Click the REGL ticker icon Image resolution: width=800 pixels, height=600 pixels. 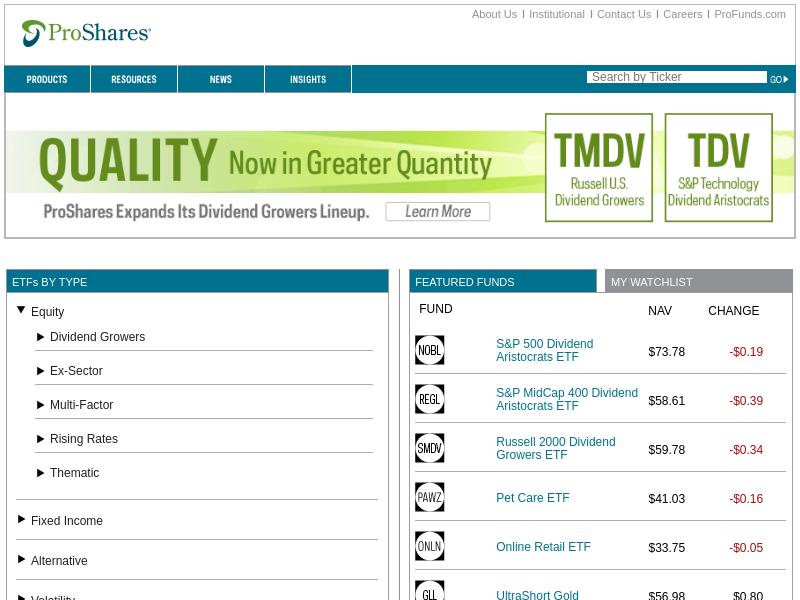(430, 399)
